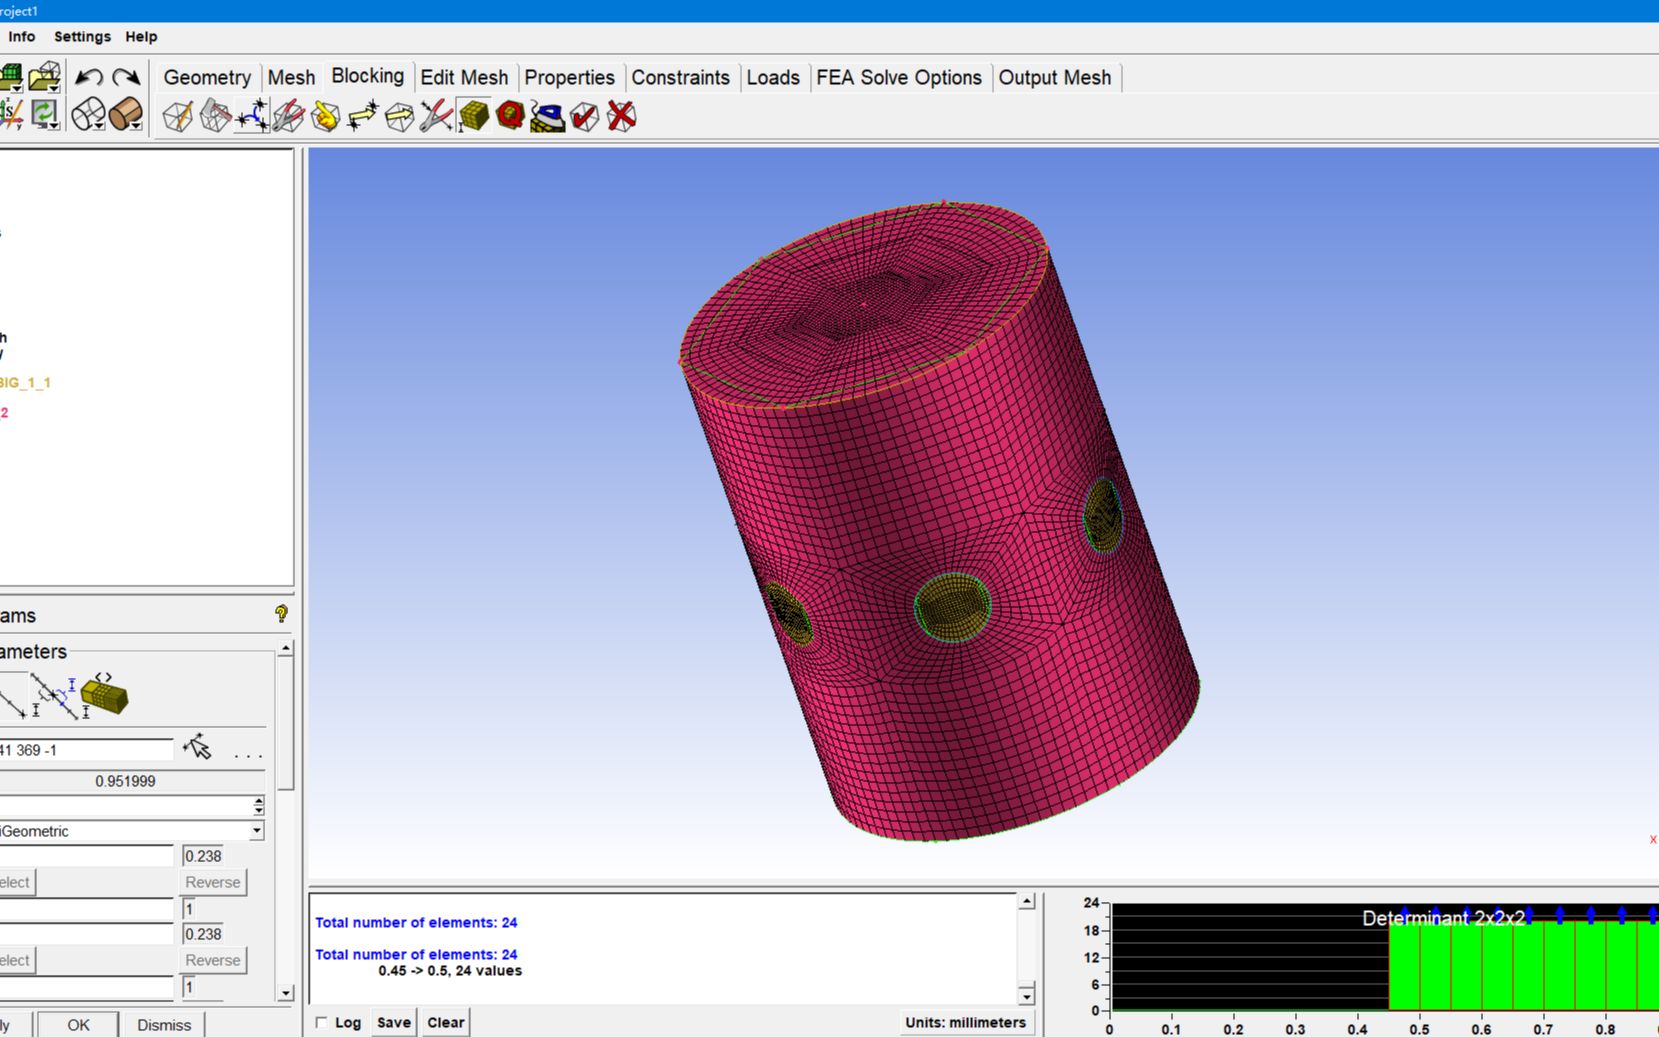
Task: Open the solid shaded display icon
Action: (x=126, y=114)
